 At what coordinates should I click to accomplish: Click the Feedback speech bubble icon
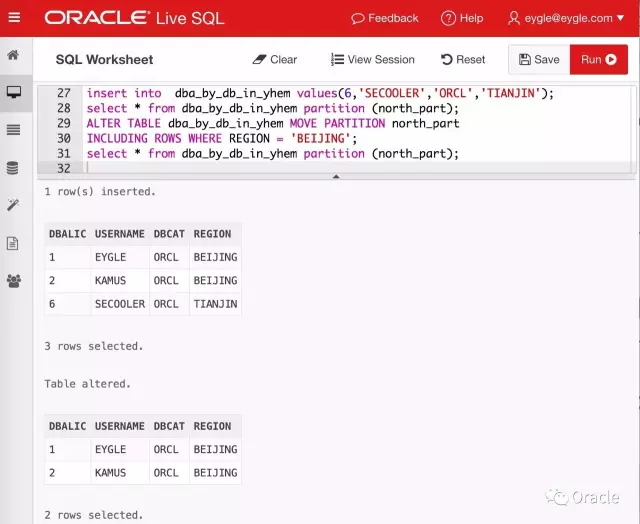click(358, 19)
